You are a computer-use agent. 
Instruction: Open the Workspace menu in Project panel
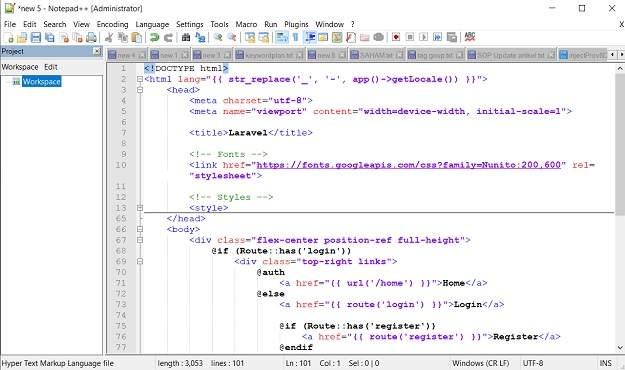click(x=20, y=67)
